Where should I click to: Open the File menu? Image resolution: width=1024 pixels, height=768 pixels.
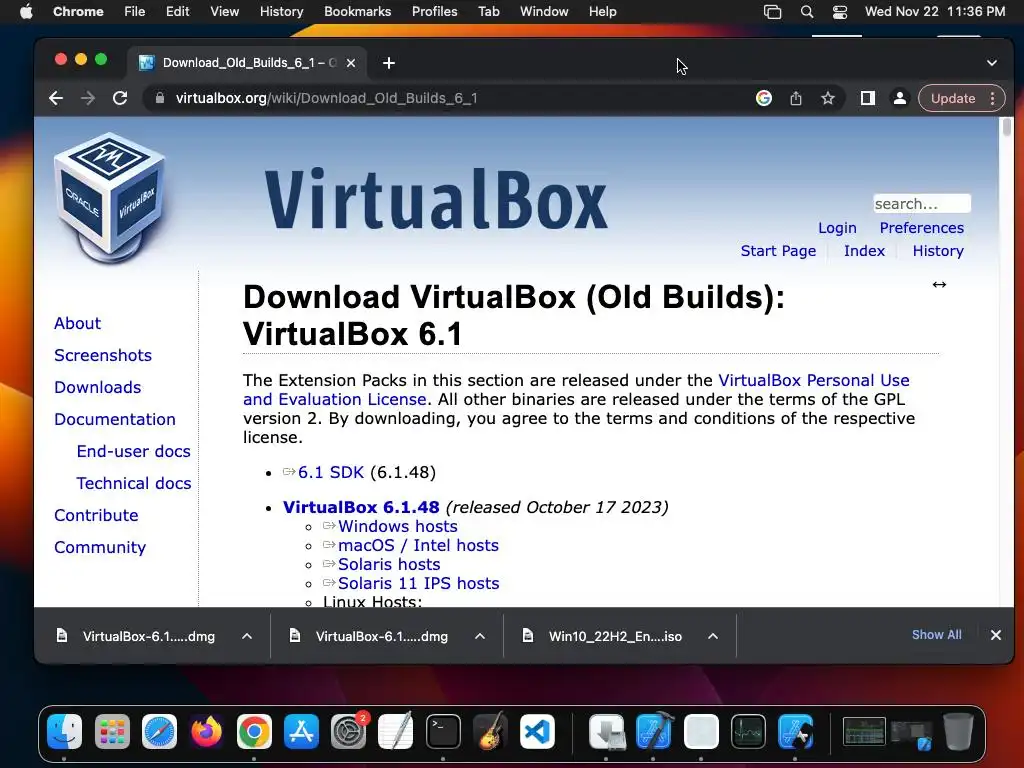click(135, 12)
